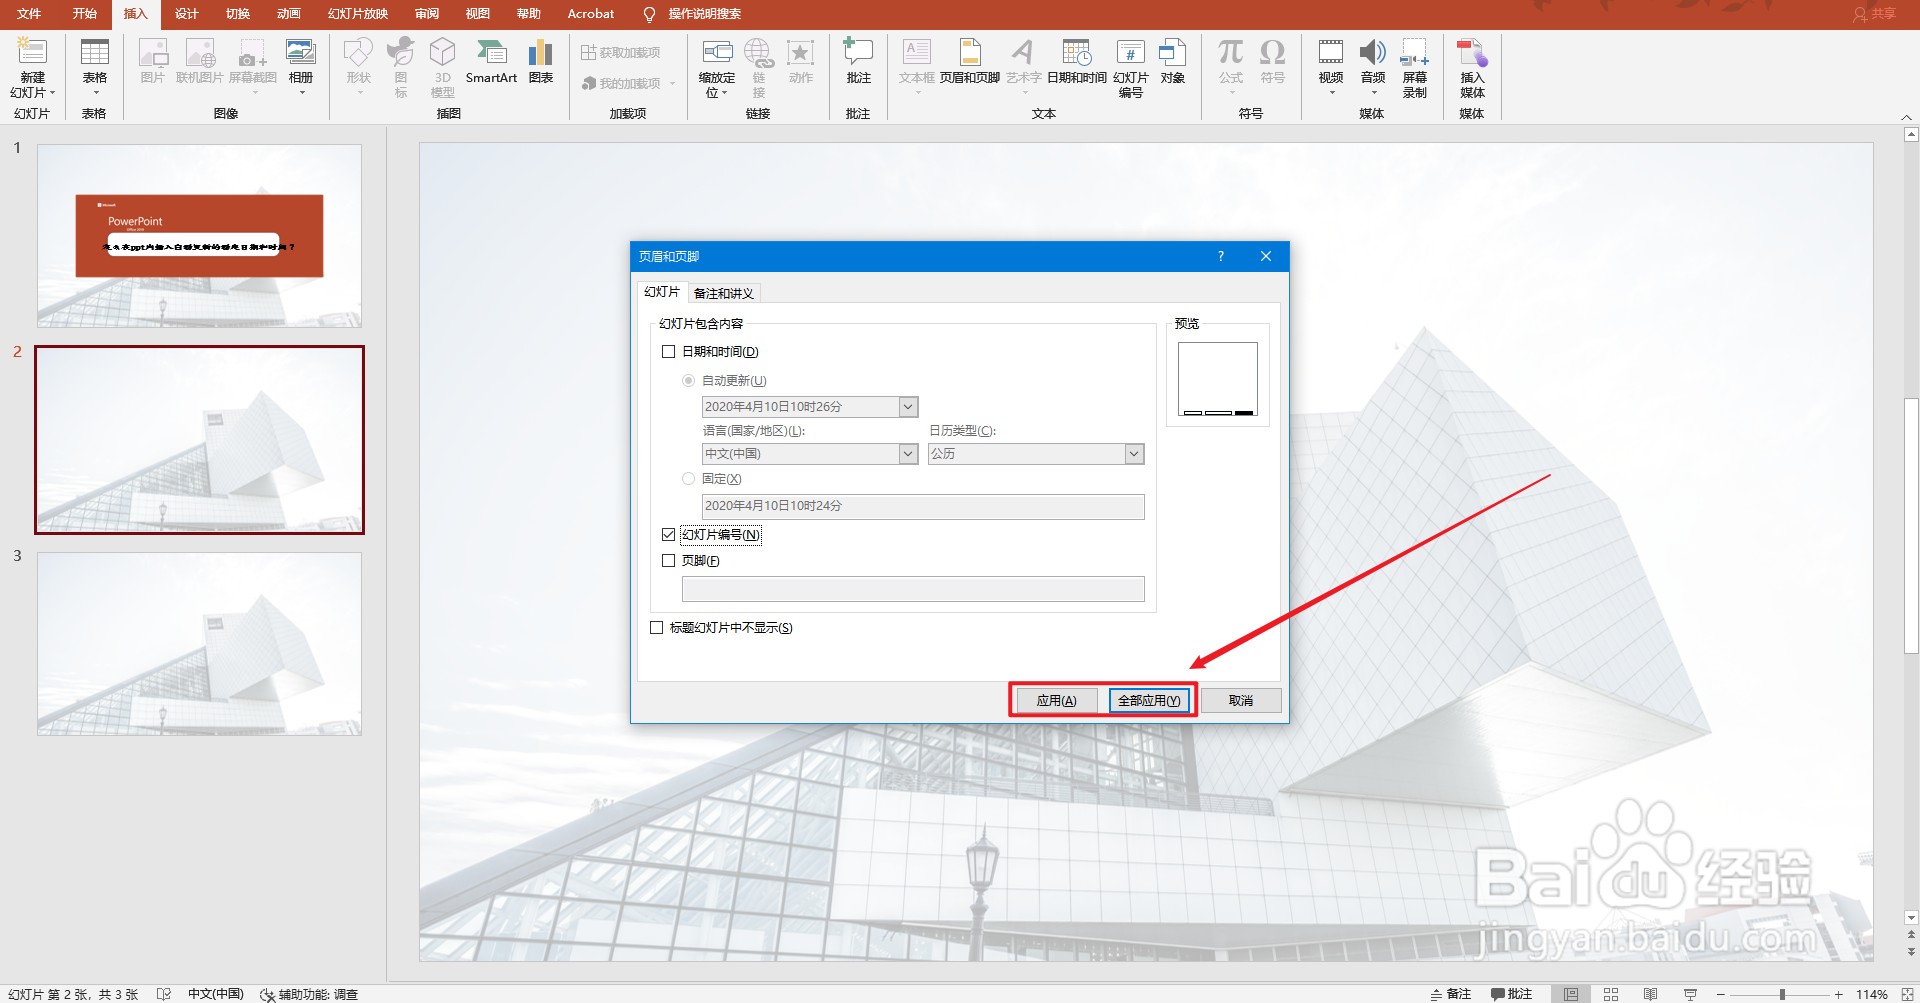Enable the Date and Time checkbox
This screenshot has height=1003, width=1920.
pyautogui.click(x=669, y=352)
